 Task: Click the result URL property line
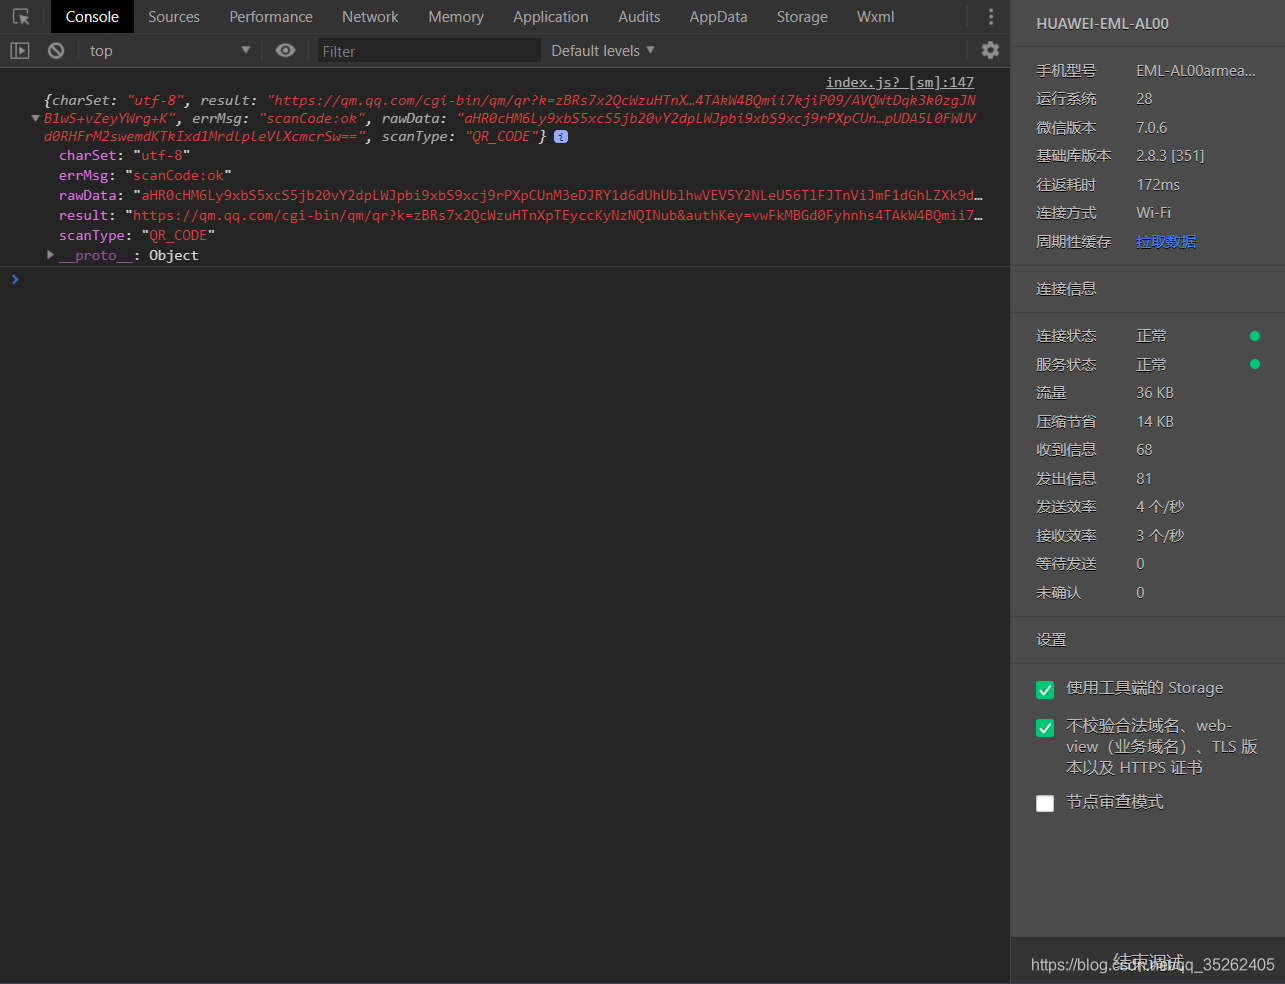pyautogui.click(x=520, y=215)
